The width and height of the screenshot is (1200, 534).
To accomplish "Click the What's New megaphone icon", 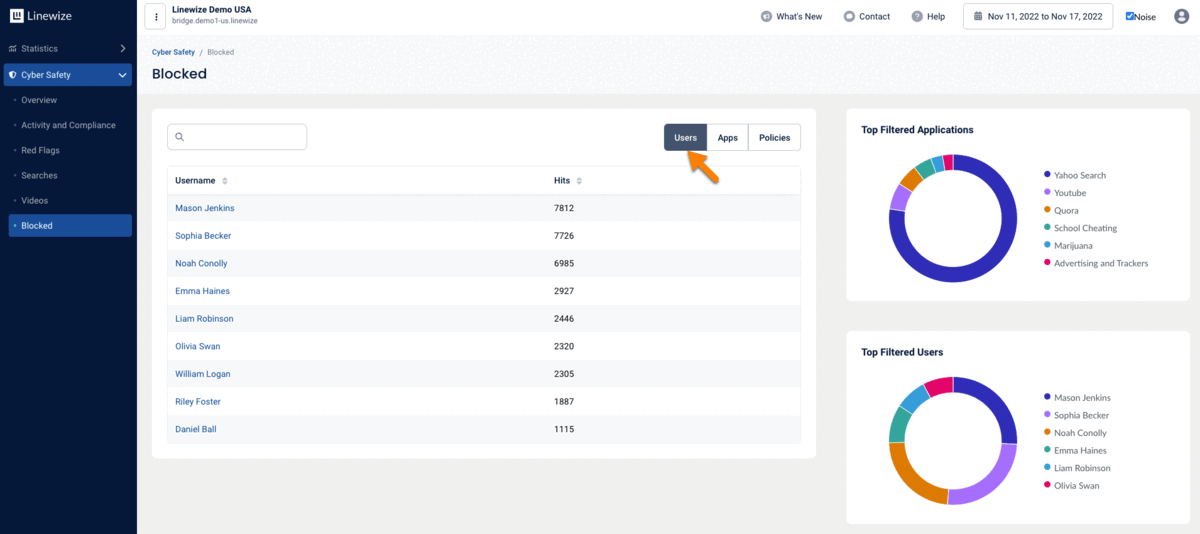I will [766, 16].
